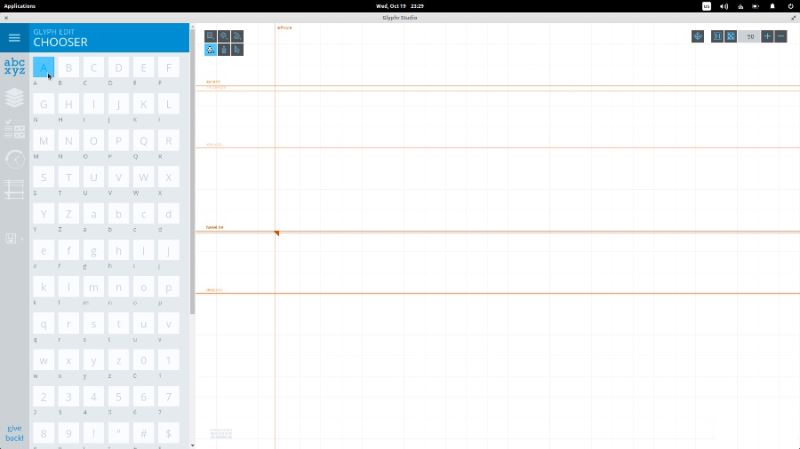Viewport: 800px width, 449px height.
Task: Activate the Pan canvas tool
Action: (x=697, y=36)
